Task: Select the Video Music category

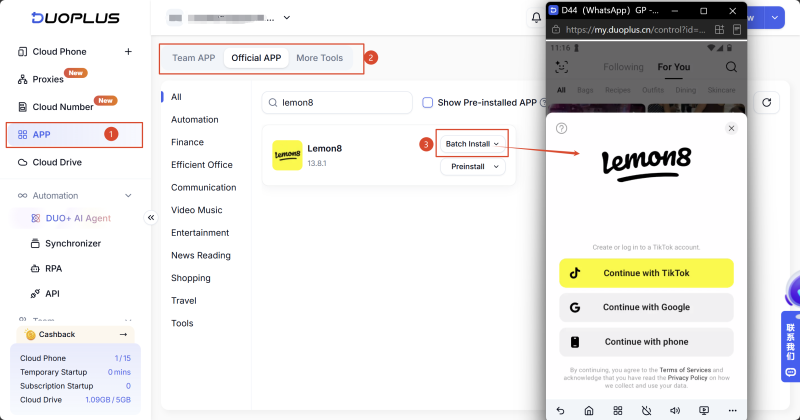Action: coord(196,210)
